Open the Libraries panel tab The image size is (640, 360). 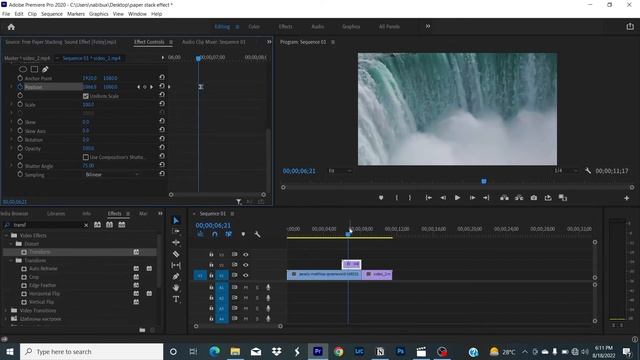click(x=56, y=213)
